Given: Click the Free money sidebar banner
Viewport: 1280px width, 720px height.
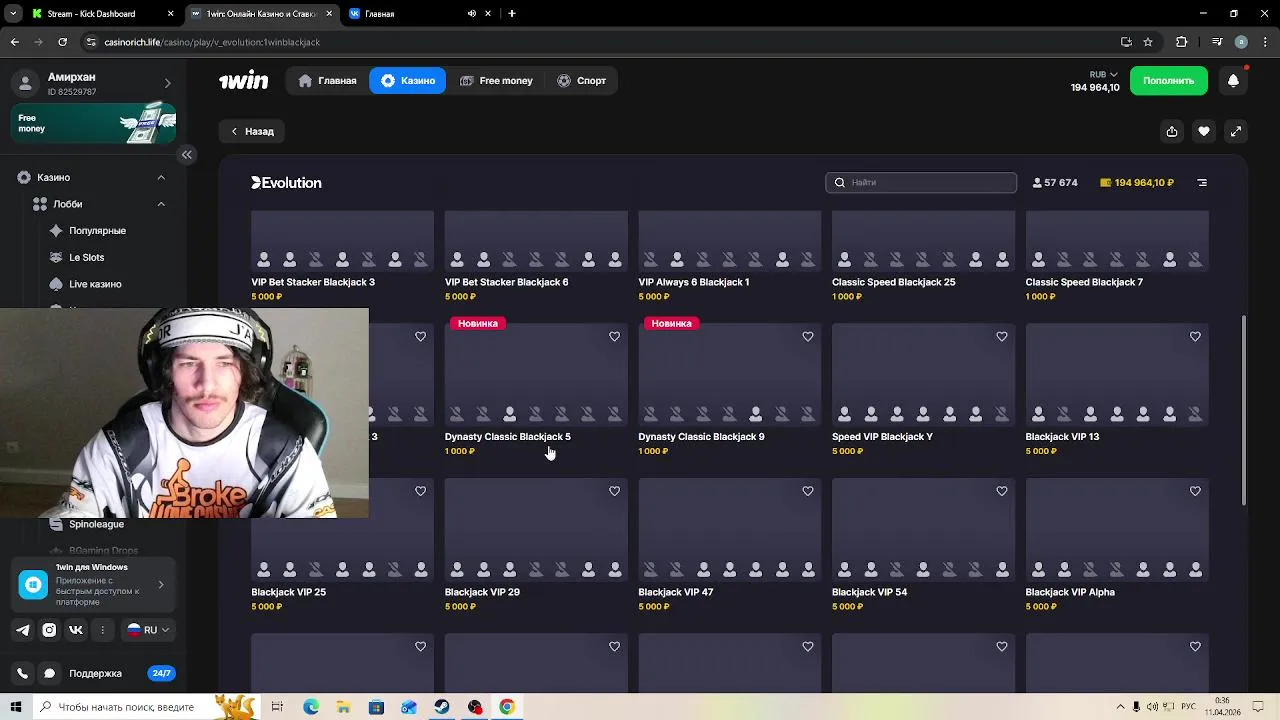Looking at the screenshot, I should [94, 123].
